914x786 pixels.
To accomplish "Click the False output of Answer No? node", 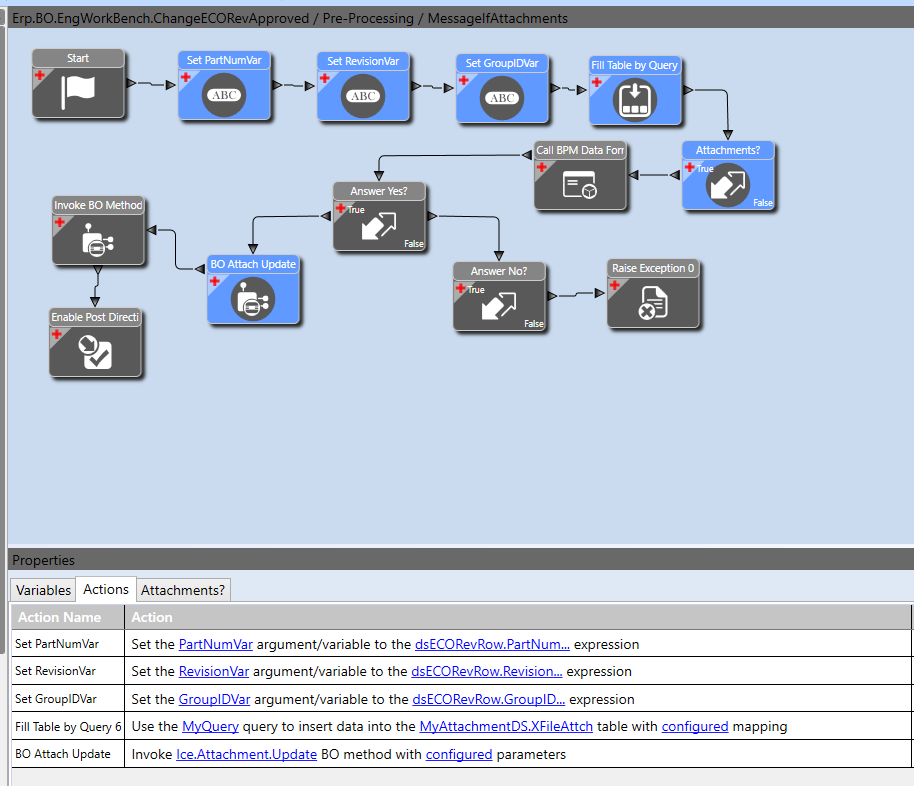I will [x=533, y=324].
